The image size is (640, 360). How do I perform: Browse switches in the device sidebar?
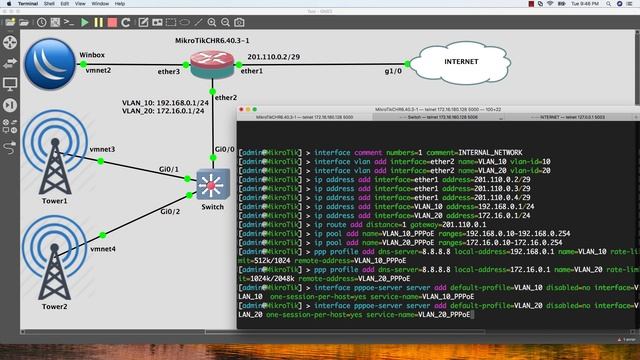pyautogui.click(x=10, y=63)
